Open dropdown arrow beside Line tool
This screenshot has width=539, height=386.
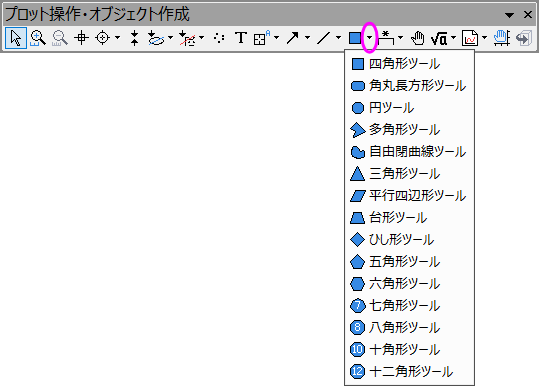tap(339, 38)
